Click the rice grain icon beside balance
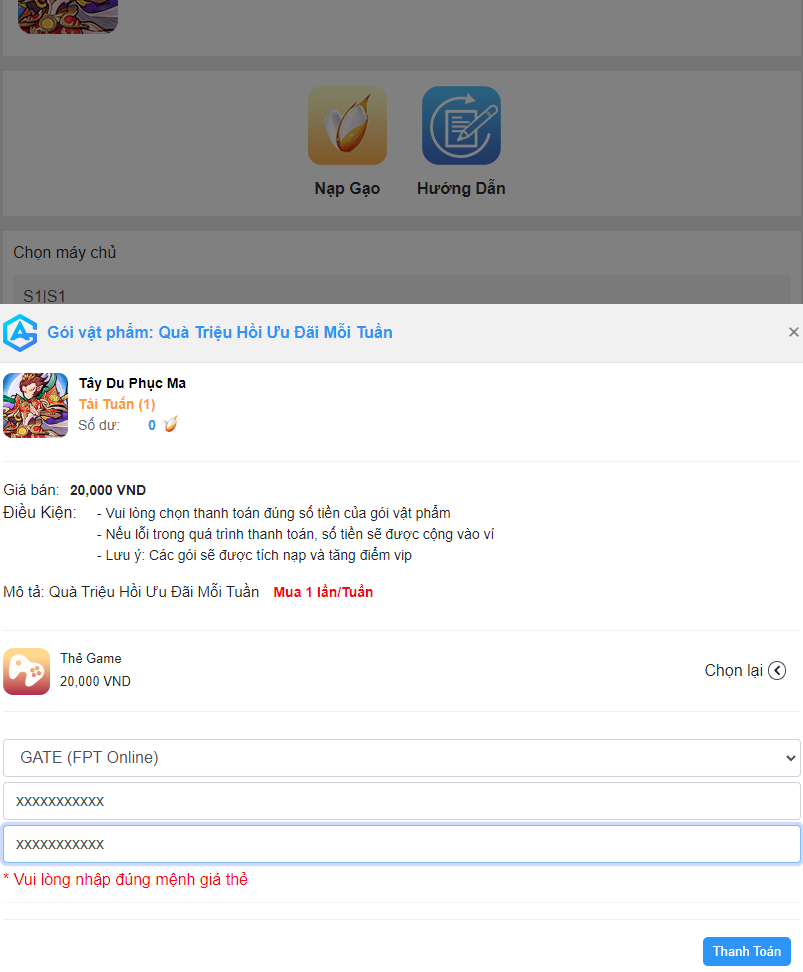The width and height of the screenshot is (803, 972). pos(170,425)
